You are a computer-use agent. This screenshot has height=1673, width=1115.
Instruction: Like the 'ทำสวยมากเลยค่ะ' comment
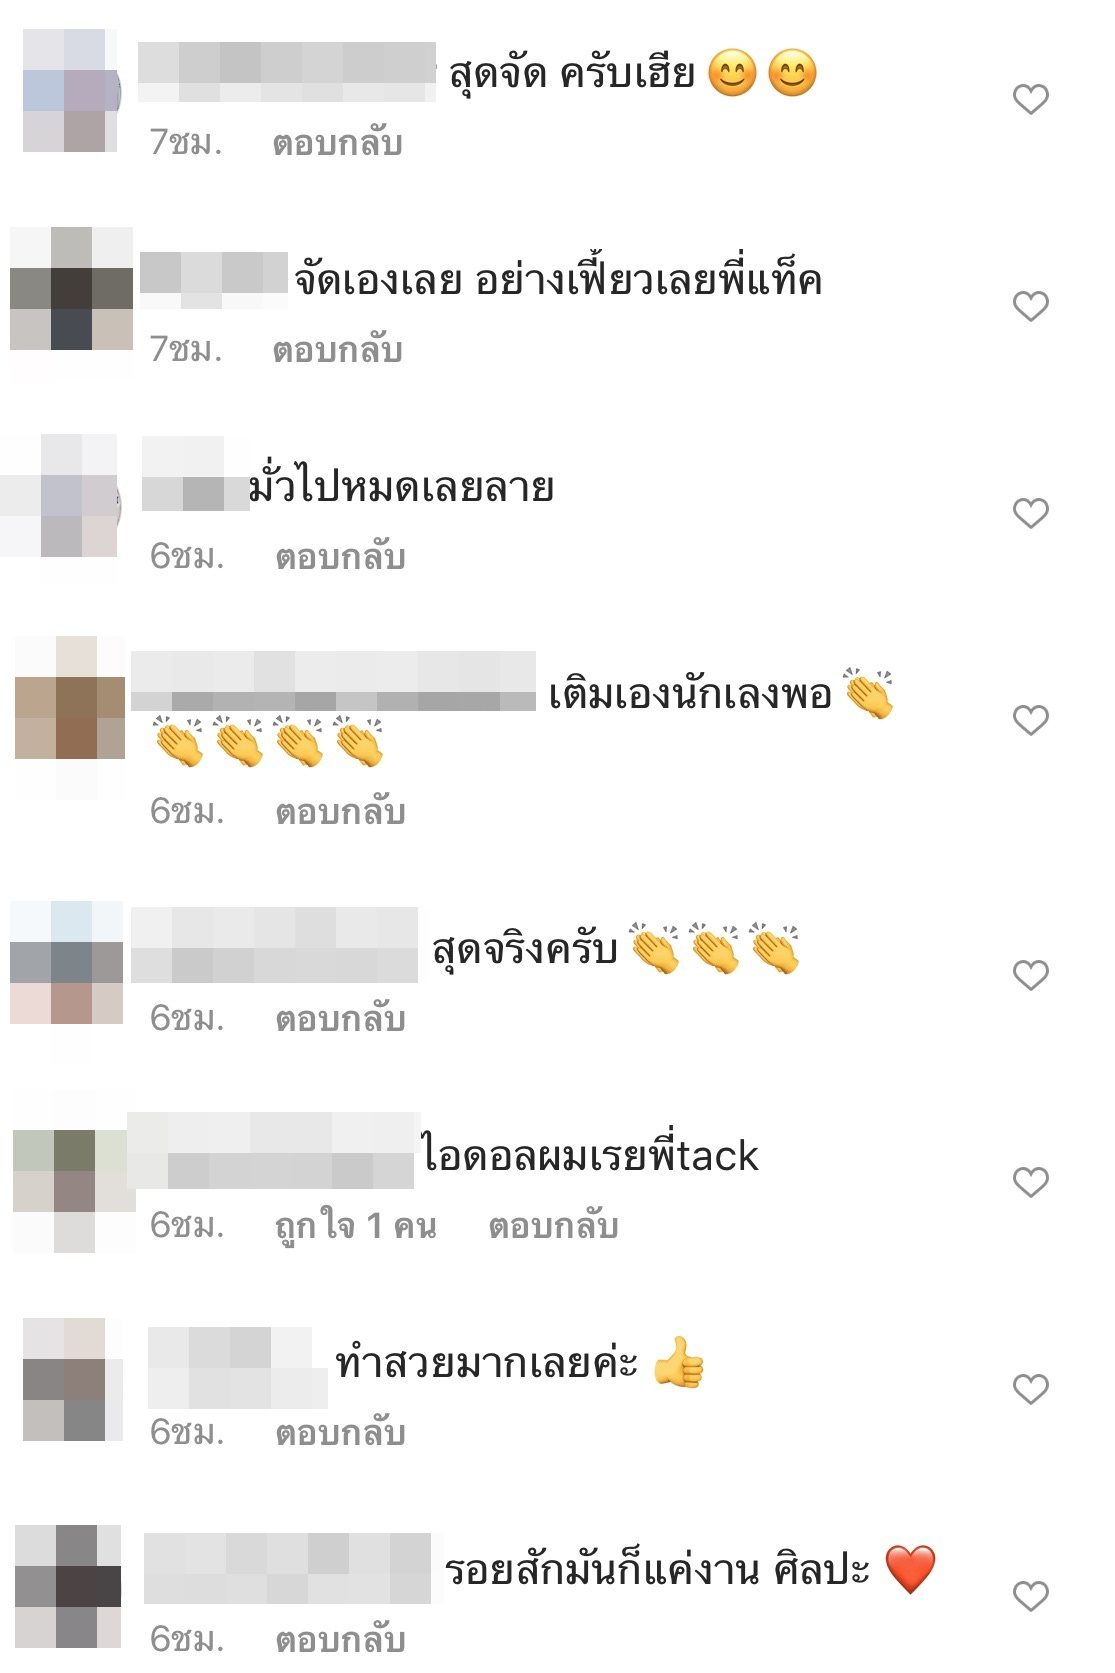point(1030,1389)
